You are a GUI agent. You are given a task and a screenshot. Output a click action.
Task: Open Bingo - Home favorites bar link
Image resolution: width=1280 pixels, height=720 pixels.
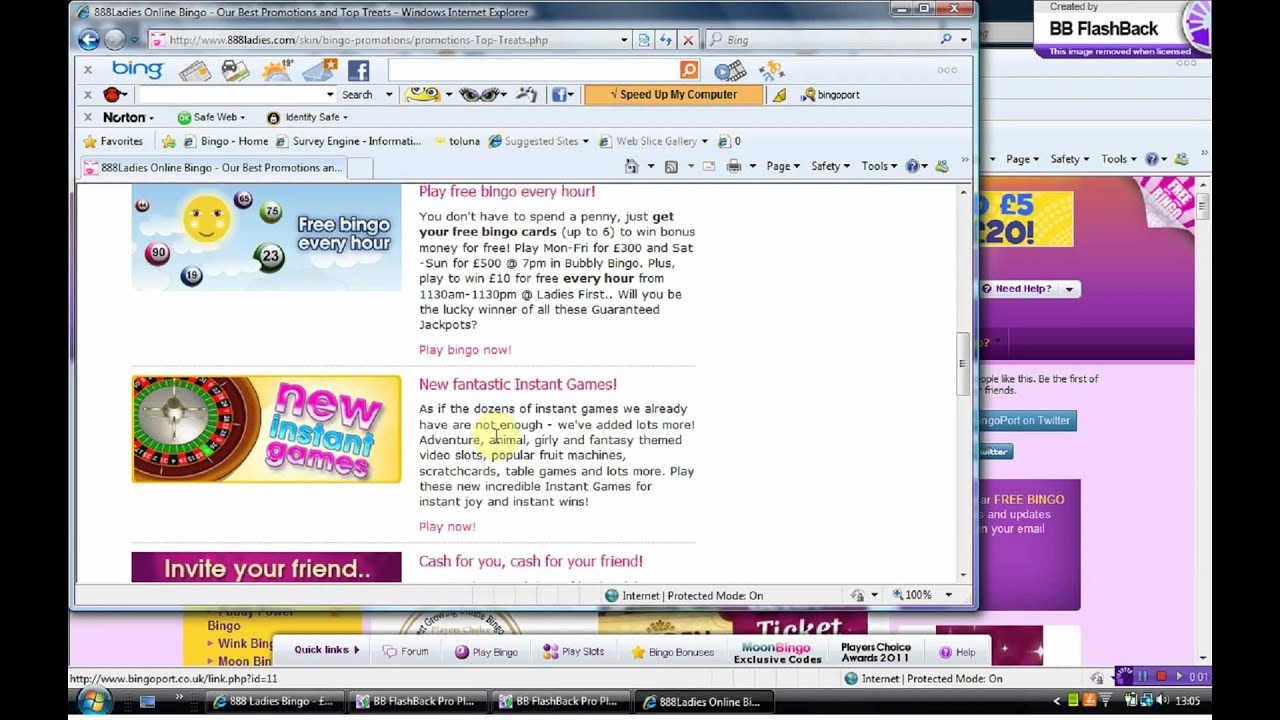coord(225,141)
